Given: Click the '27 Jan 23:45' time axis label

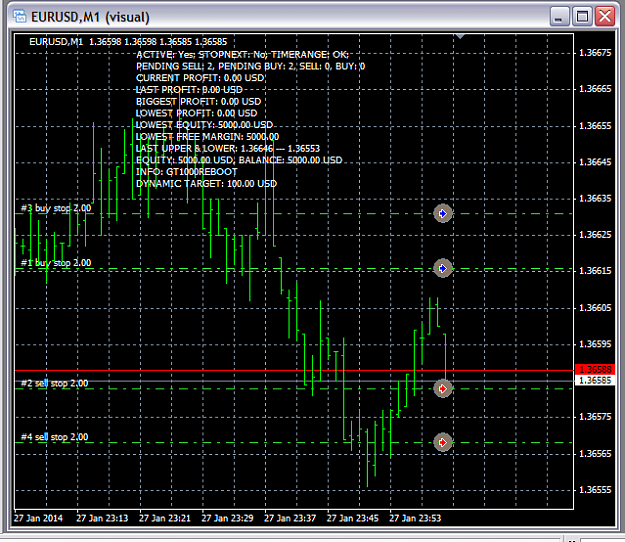Looking at the screenshot, I should 352,518.
